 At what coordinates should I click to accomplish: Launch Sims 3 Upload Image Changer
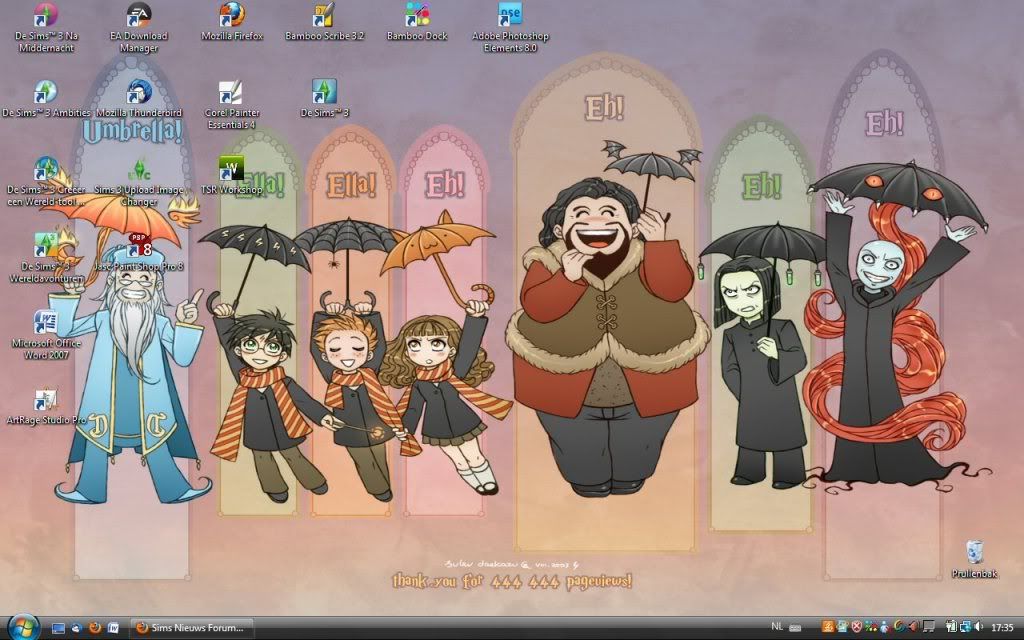click(x=138, y=182)
